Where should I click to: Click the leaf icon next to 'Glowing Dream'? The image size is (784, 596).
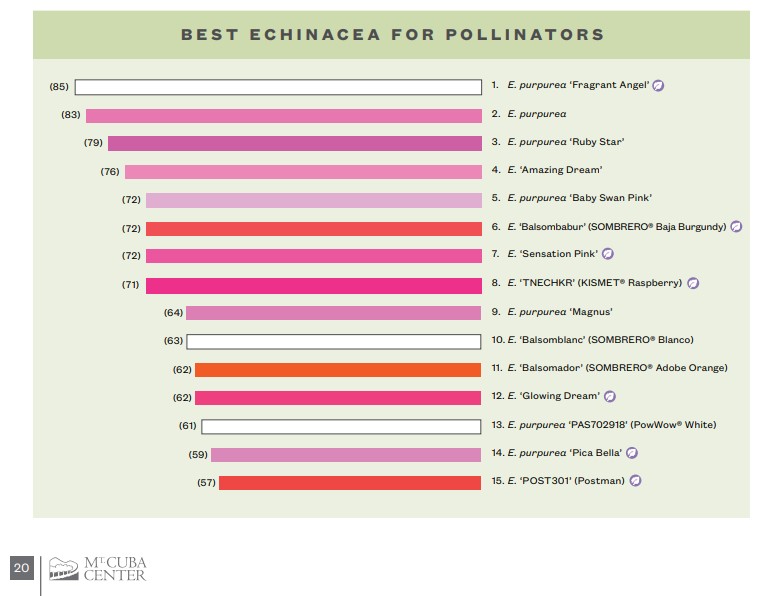pyautogui.click(x=610, y=396)
